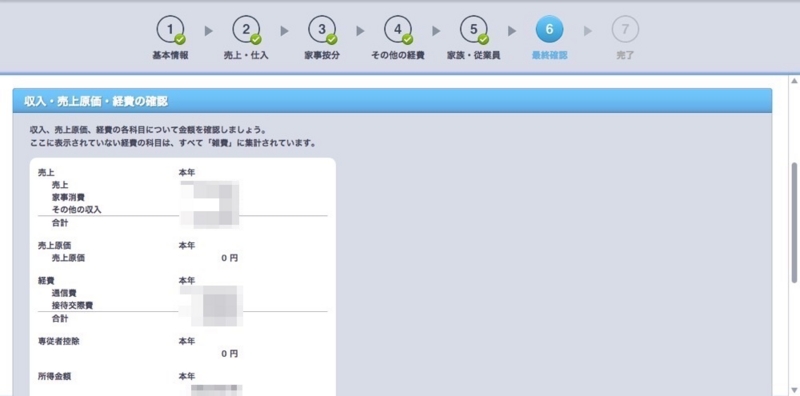This screenshot has height=396, width=800.
Task: Click the 完了 step label
Action: [x=625, y=56]
